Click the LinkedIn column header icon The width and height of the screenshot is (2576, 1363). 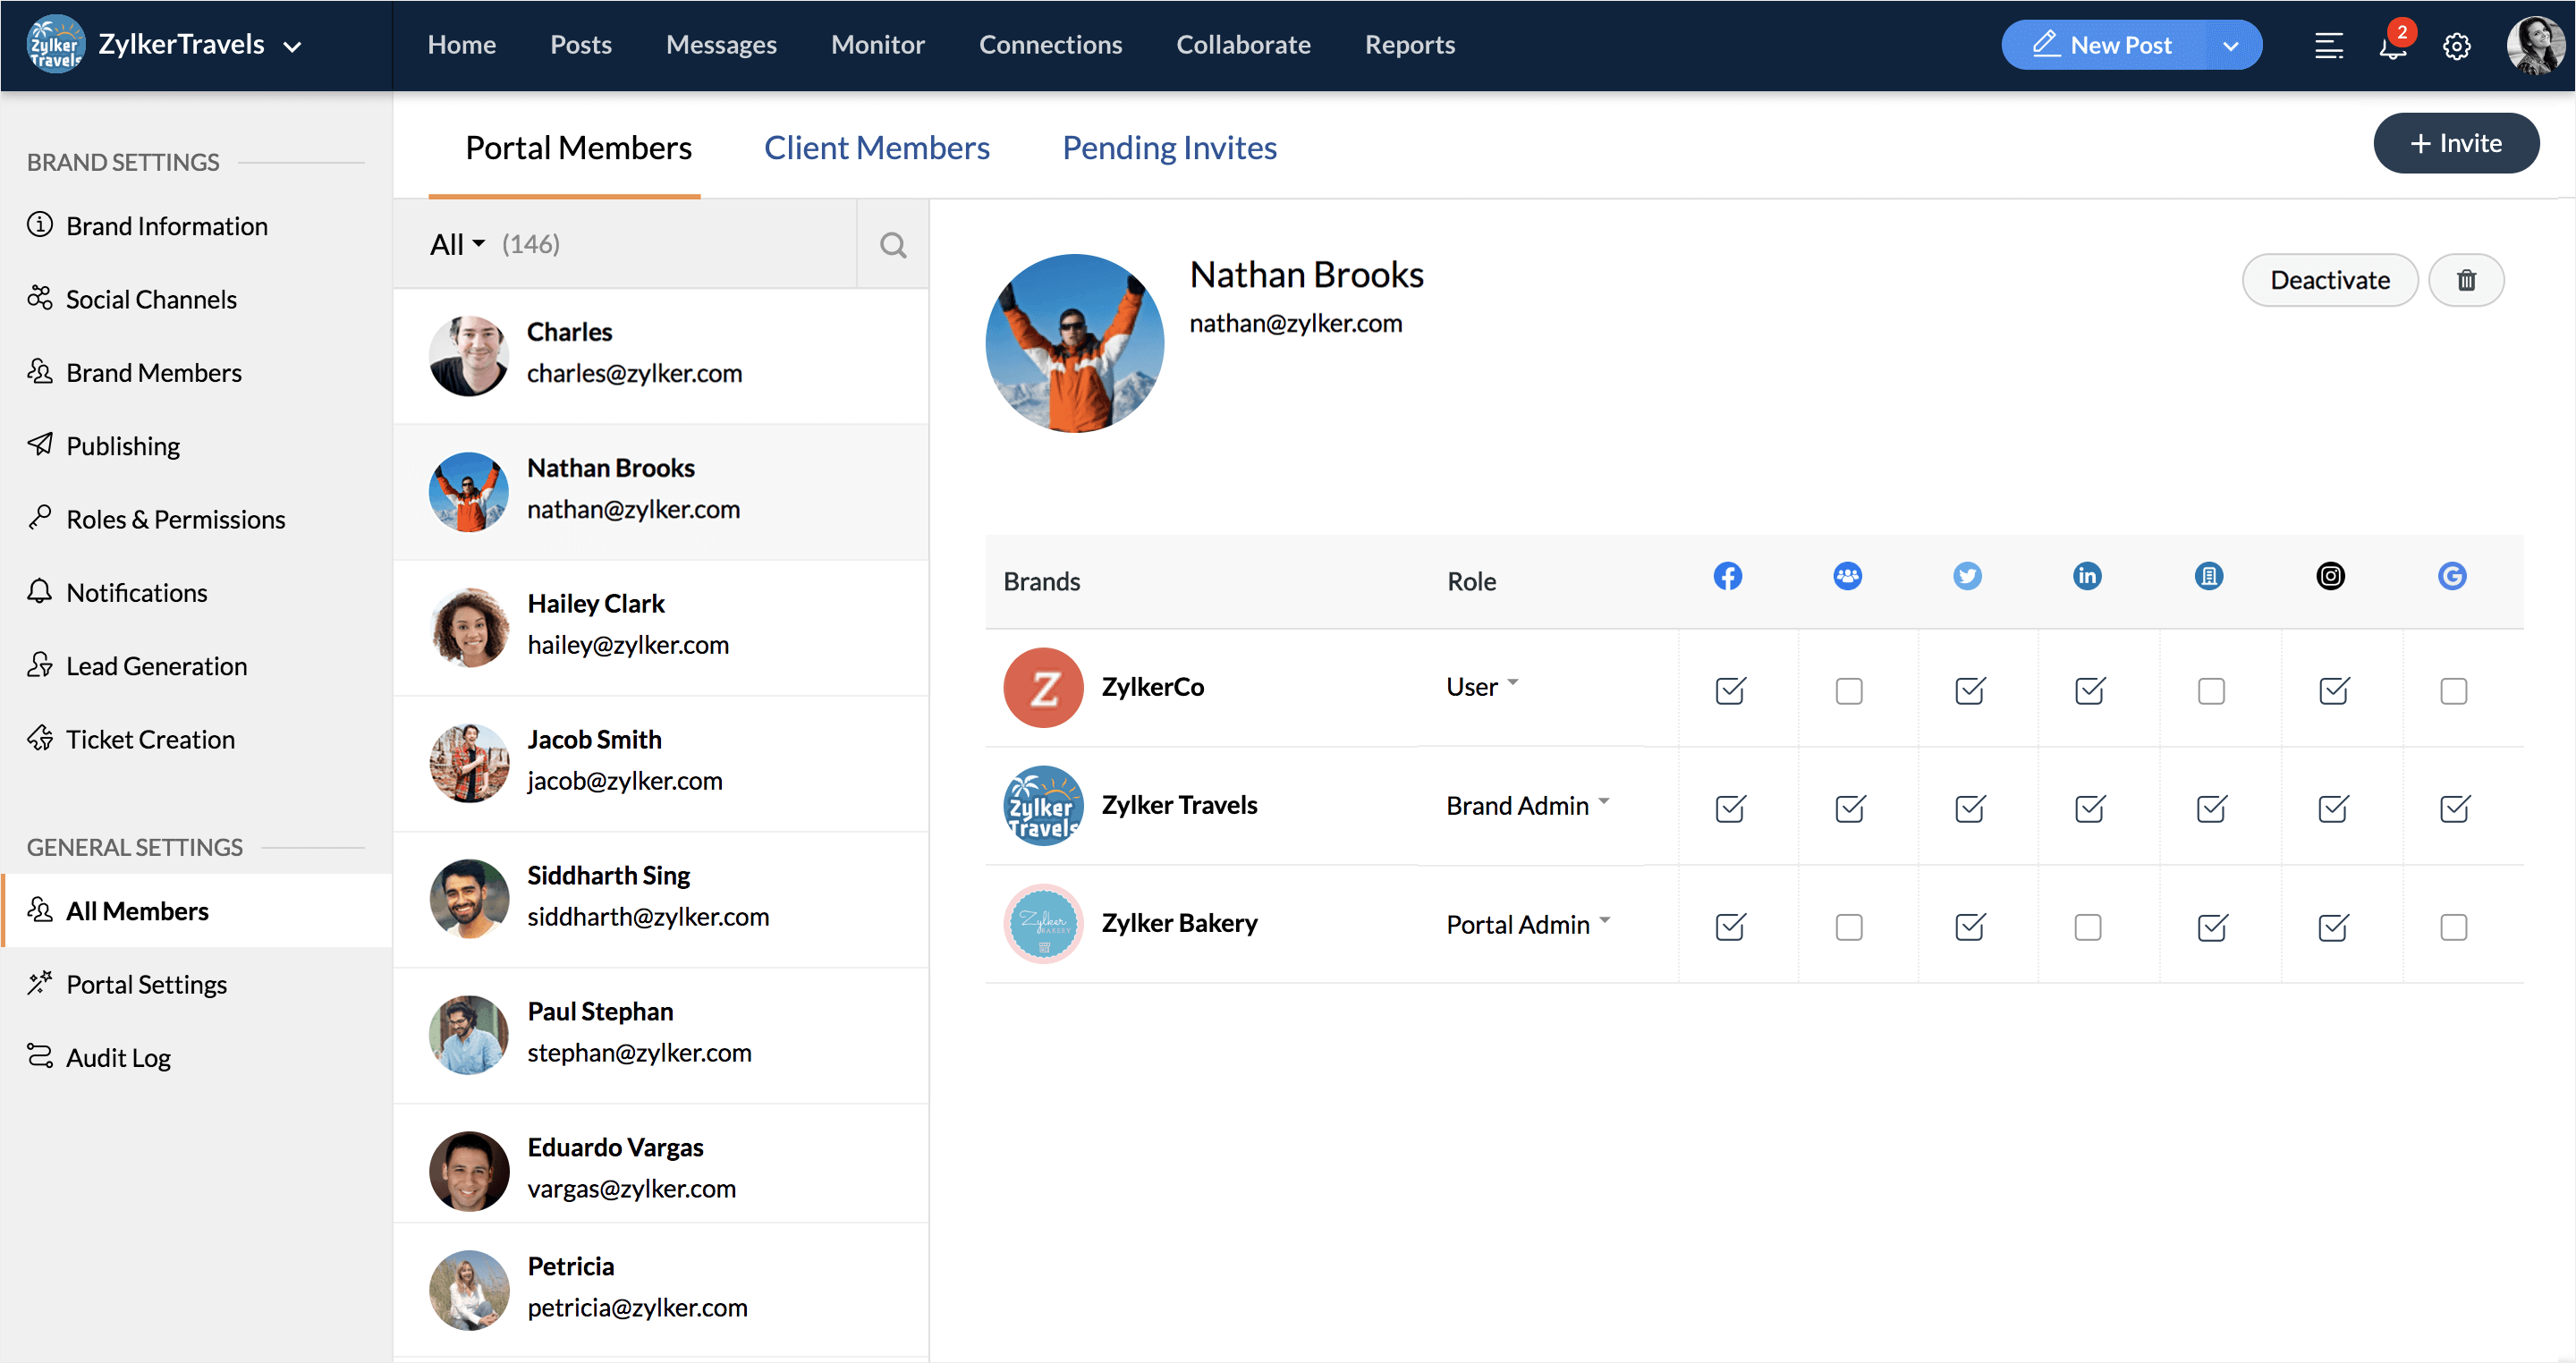[2086, 576]
